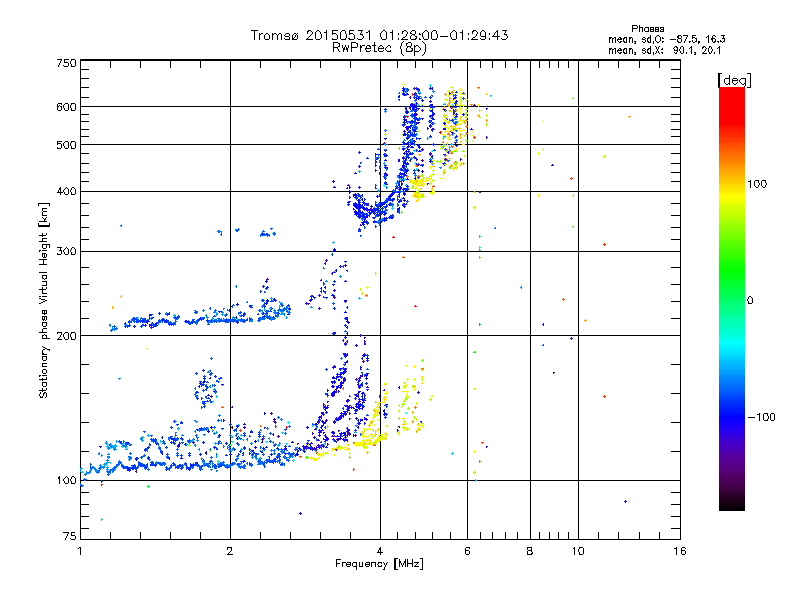The width and height of the screenshot is (800, 600).
Task: Click the x-axis label '16'
Action: 680,551
